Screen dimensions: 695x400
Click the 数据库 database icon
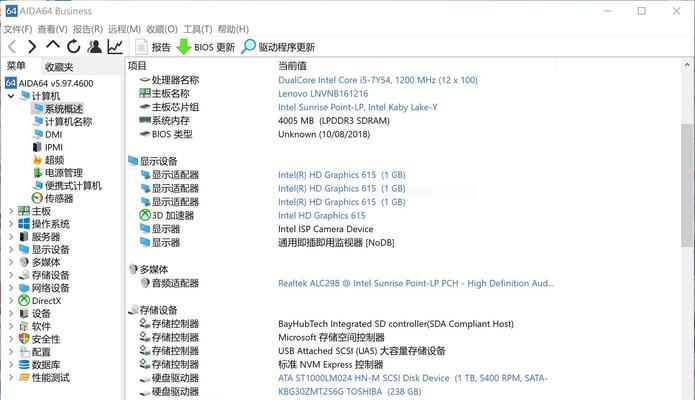[x=24, y=365]
